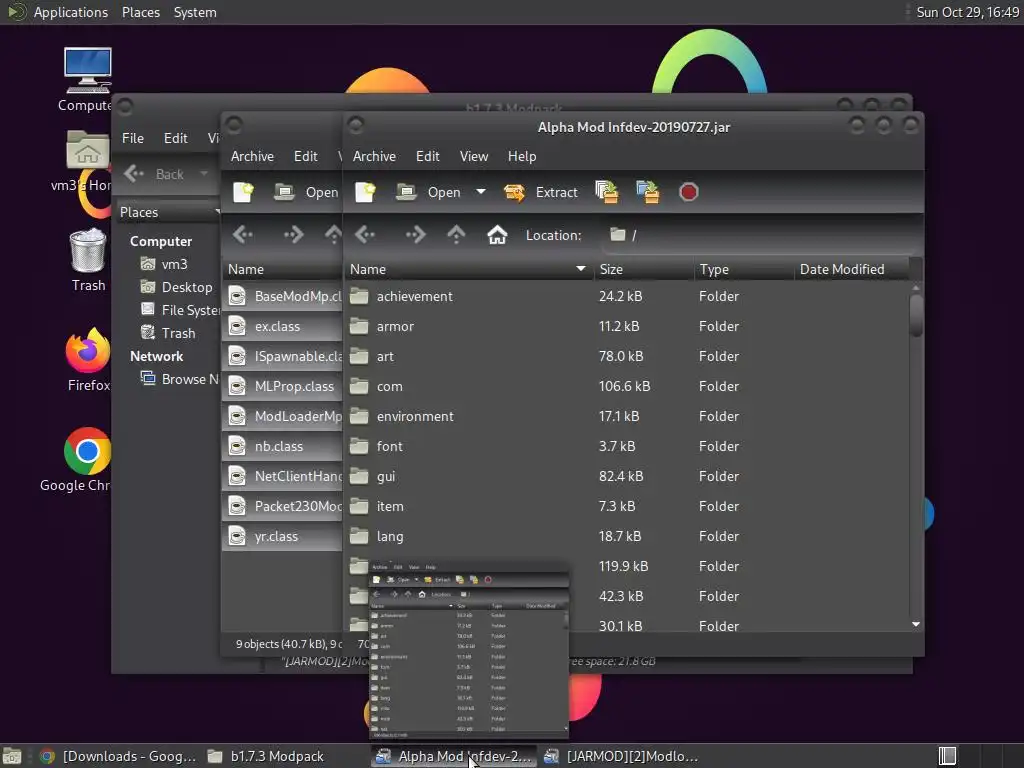Select the com folder
Screen dimensions: 1024x768
627,387
